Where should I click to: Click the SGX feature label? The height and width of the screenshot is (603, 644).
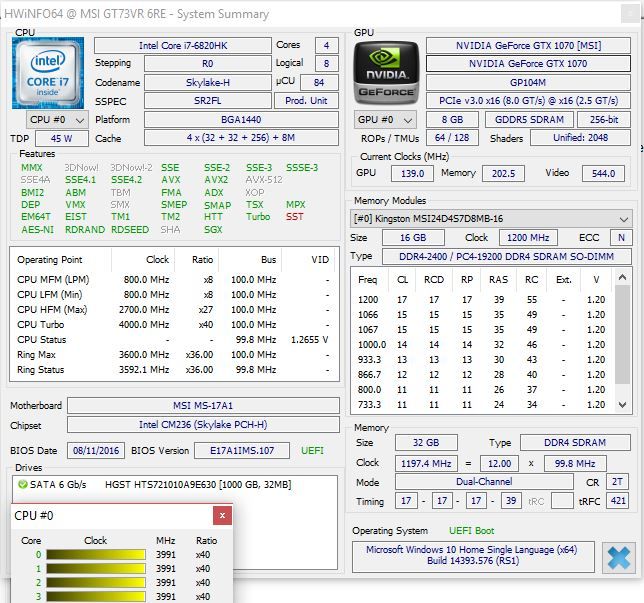point(213,230)
